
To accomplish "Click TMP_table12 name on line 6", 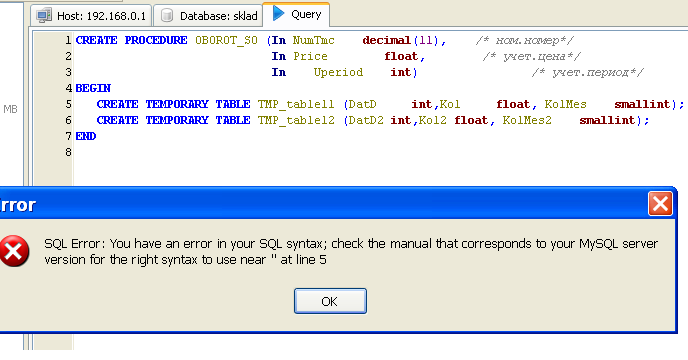I will coord(296,120).
